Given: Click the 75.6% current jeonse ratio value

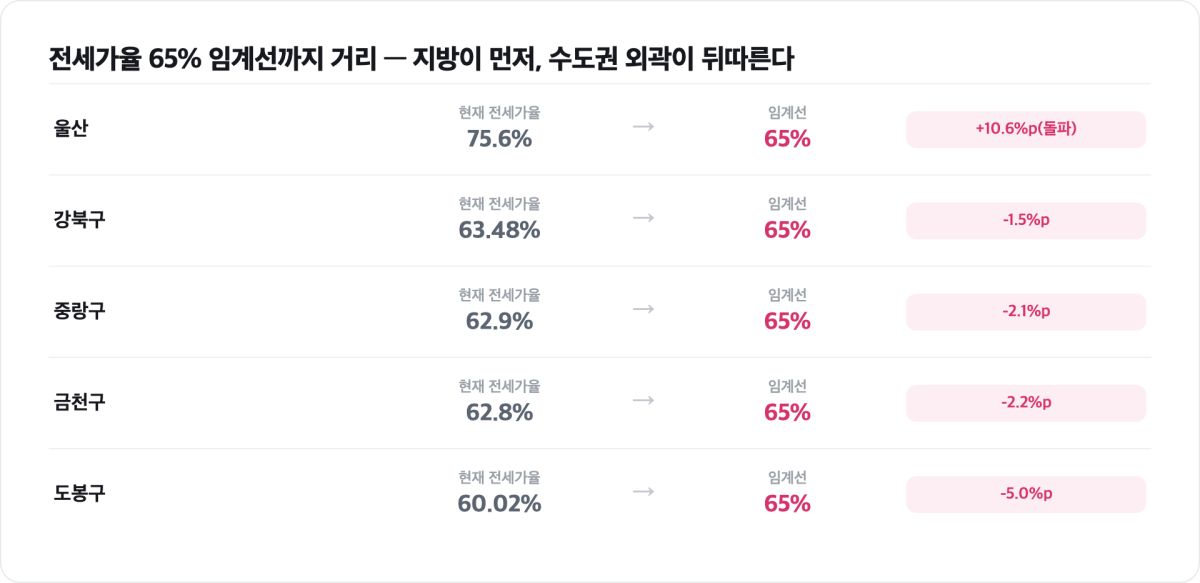Looking at the screenshot, I should (x=499, y=139).
